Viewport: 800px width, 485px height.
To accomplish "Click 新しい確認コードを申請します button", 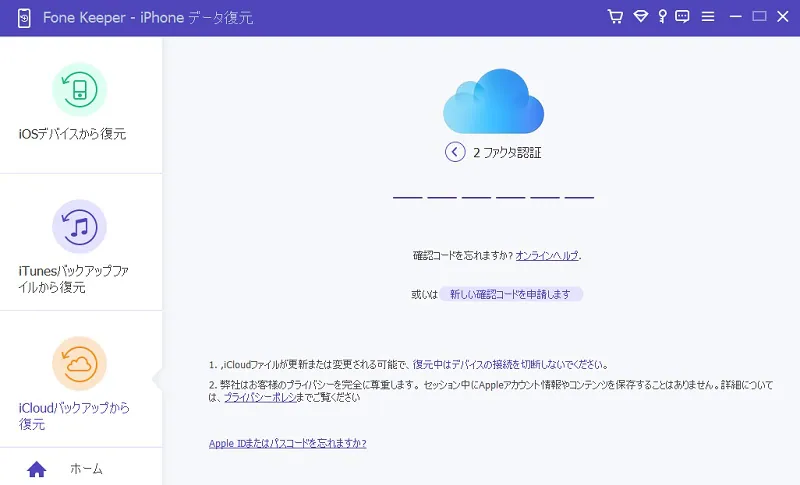I will (x=511, y=294).
